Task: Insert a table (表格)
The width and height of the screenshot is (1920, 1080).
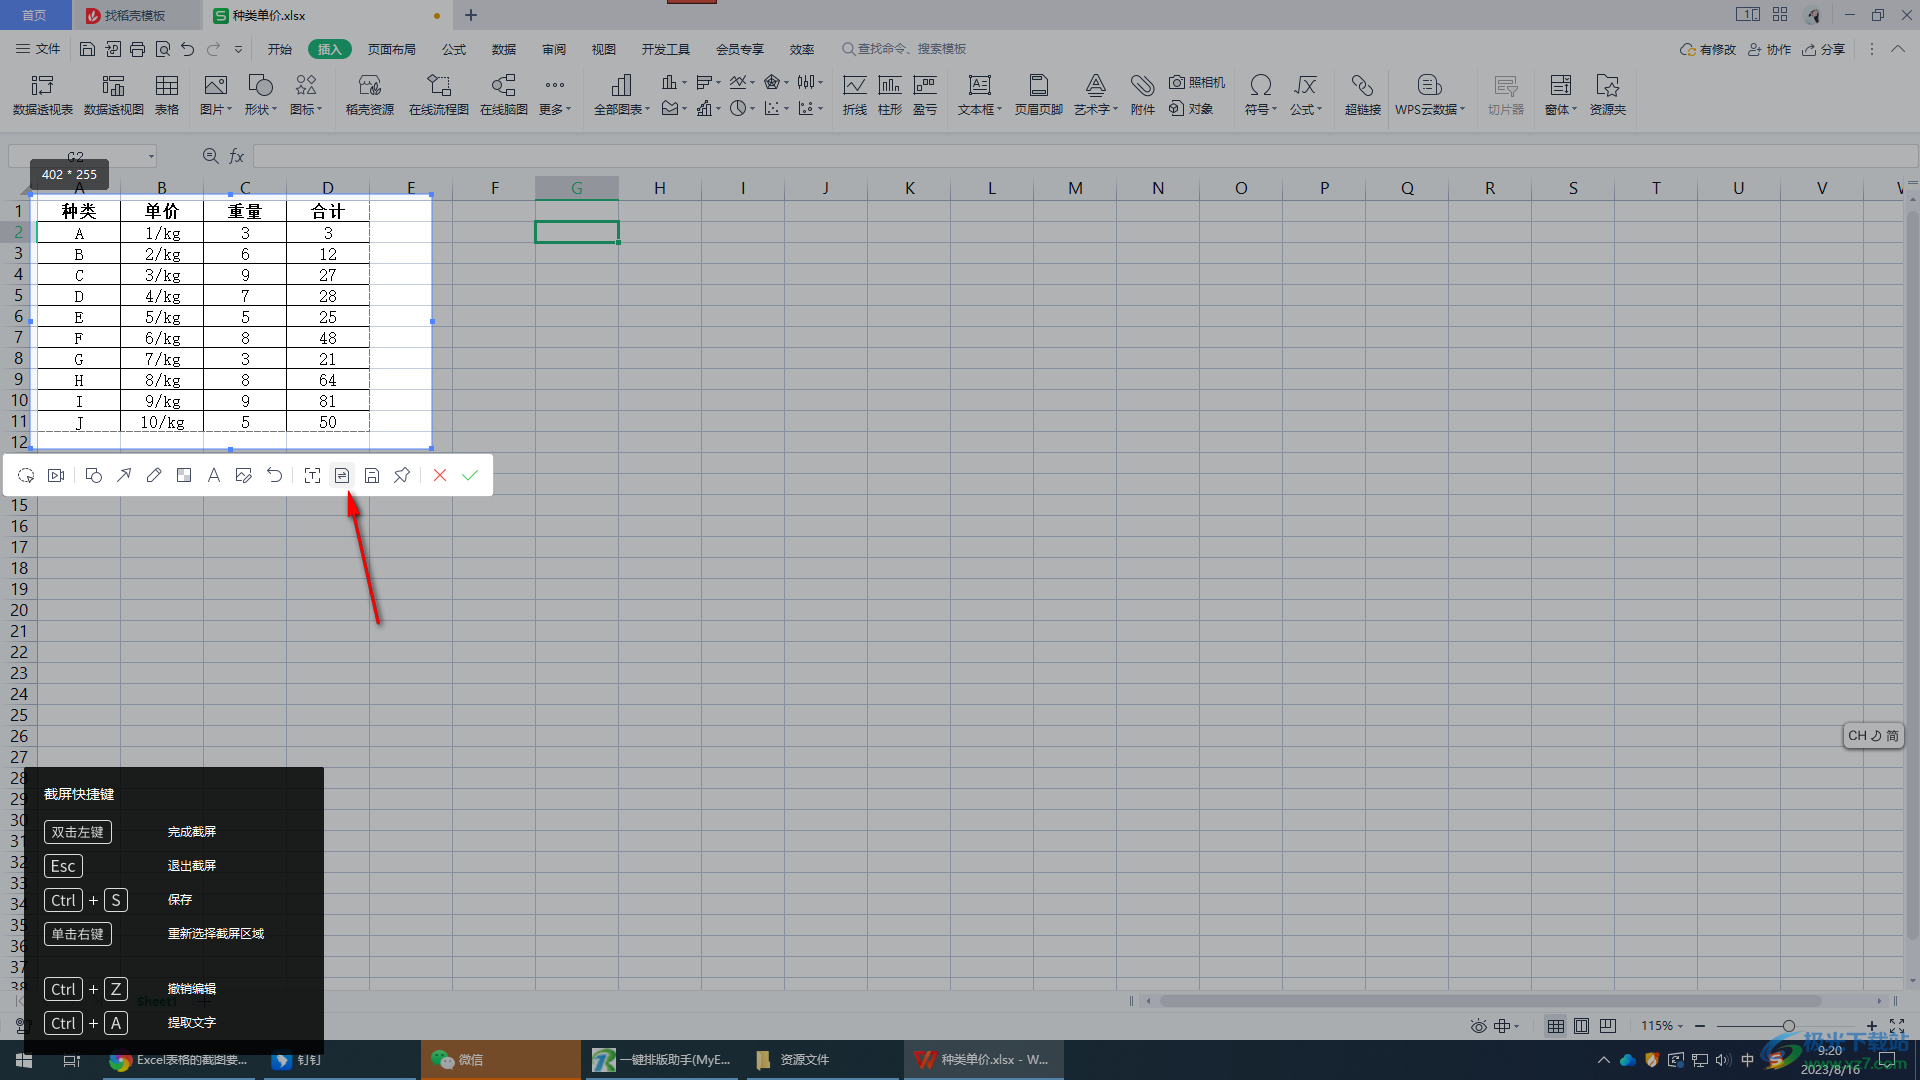Action: tap(167, 95)
